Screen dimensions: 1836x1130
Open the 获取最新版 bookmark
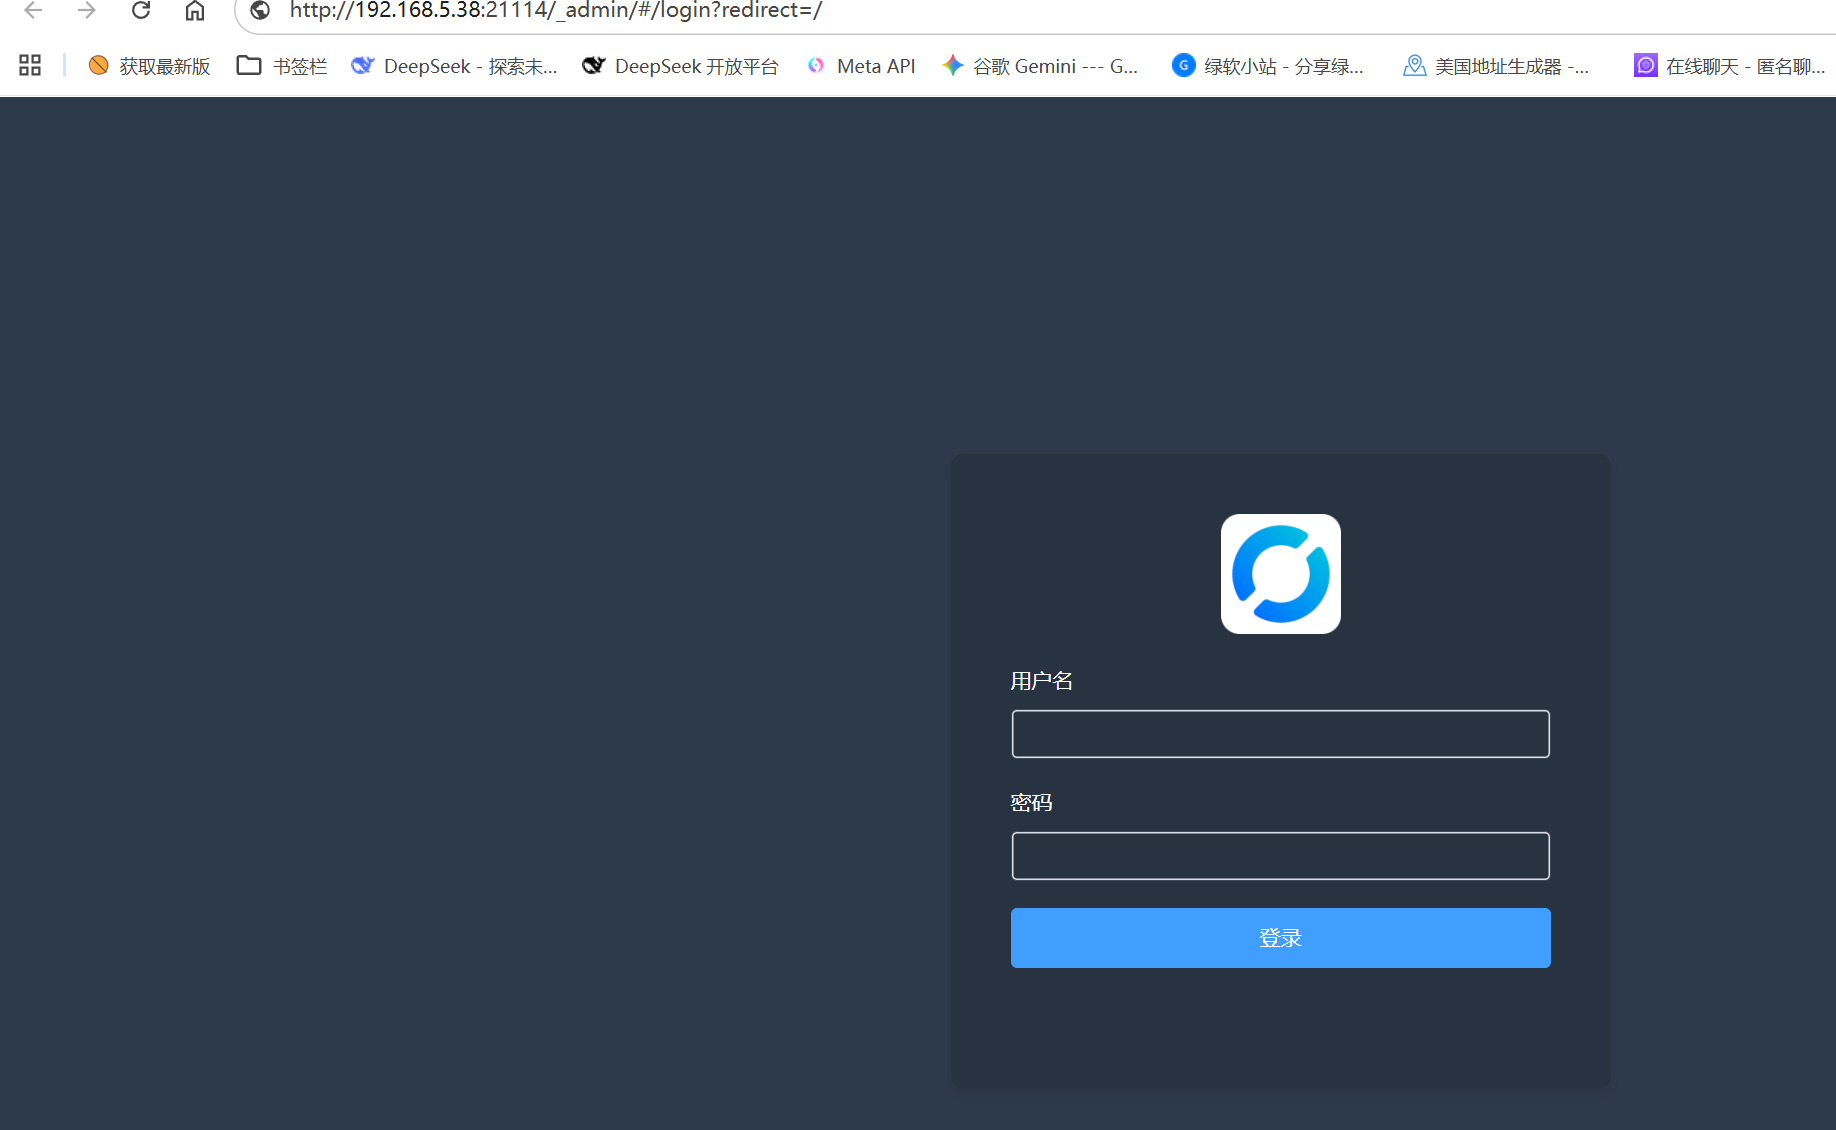click(150, 66)
